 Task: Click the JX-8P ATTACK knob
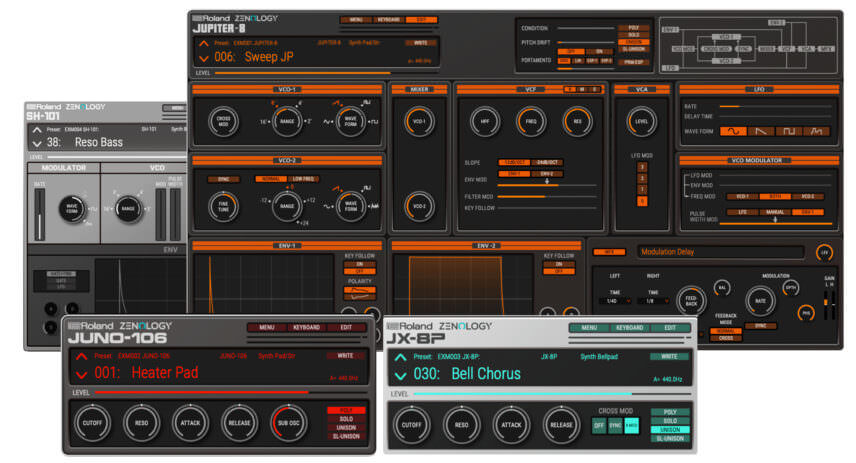click(x=512, y=425)
